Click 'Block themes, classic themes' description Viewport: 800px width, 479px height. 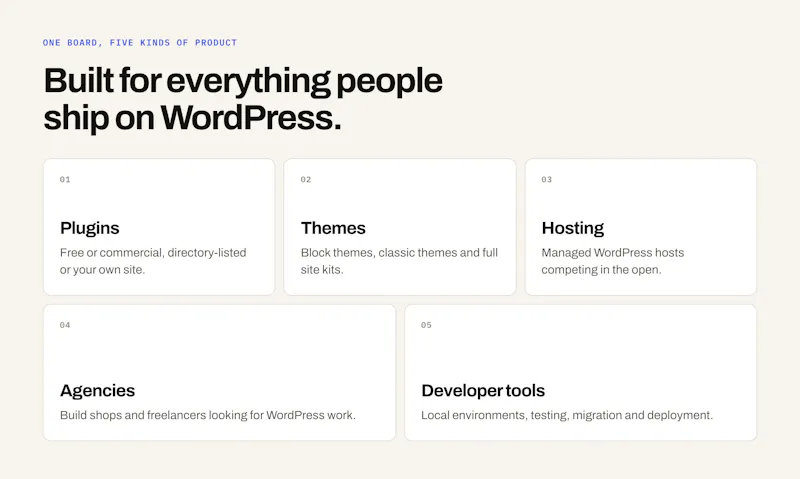tap(399, 261)
